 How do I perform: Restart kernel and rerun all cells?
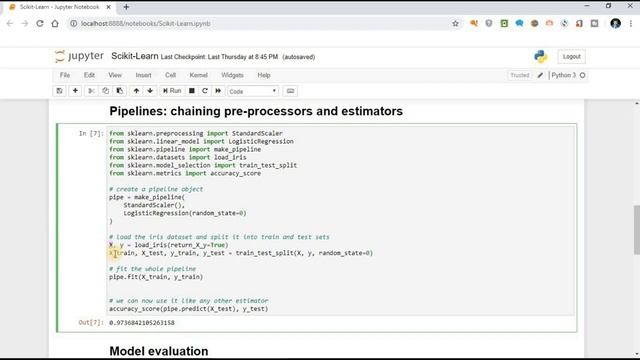pyautogui.click(x=218, y=91)
